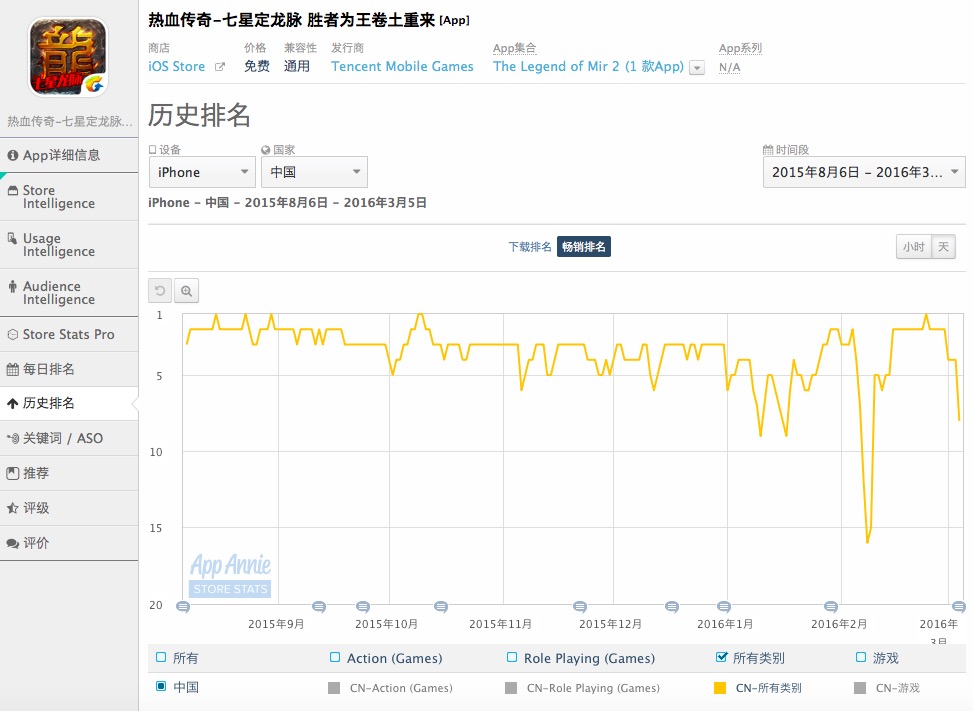Open 评价 sidebar item
The image size is (973, 711).
pyautogui.click(x=69, y=543)
